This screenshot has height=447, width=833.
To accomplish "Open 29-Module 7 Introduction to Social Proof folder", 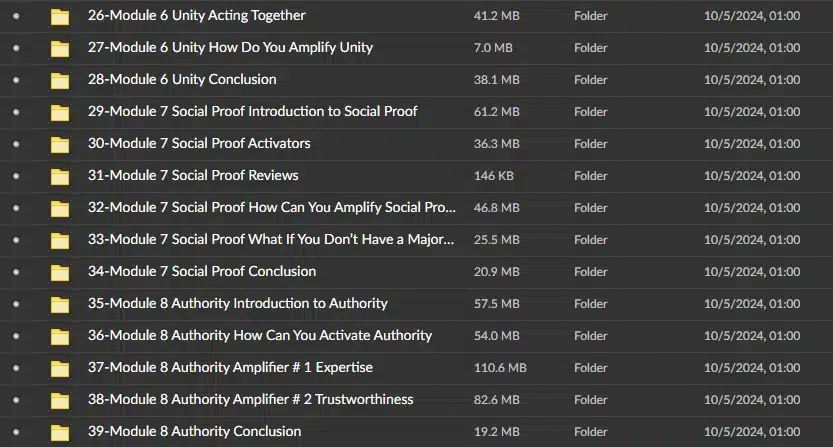I will coord(252,112).
